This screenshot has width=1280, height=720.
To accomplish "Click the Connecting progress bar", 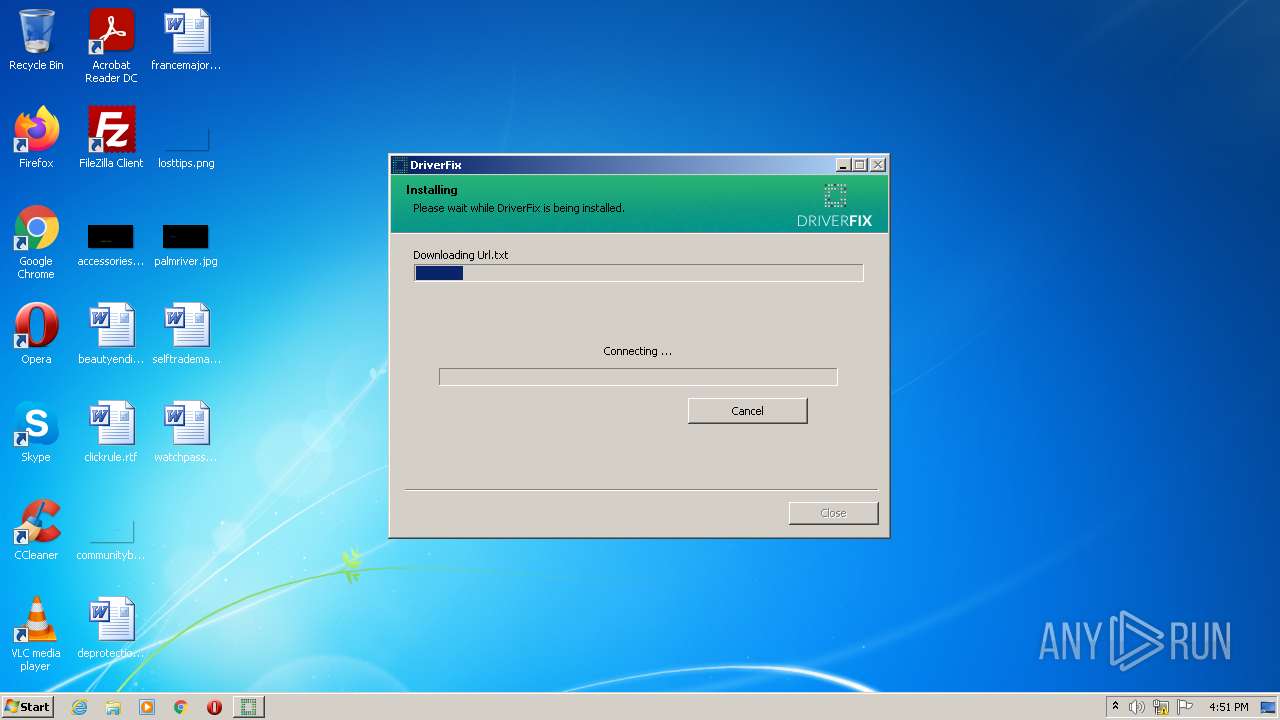I will 638,377.
